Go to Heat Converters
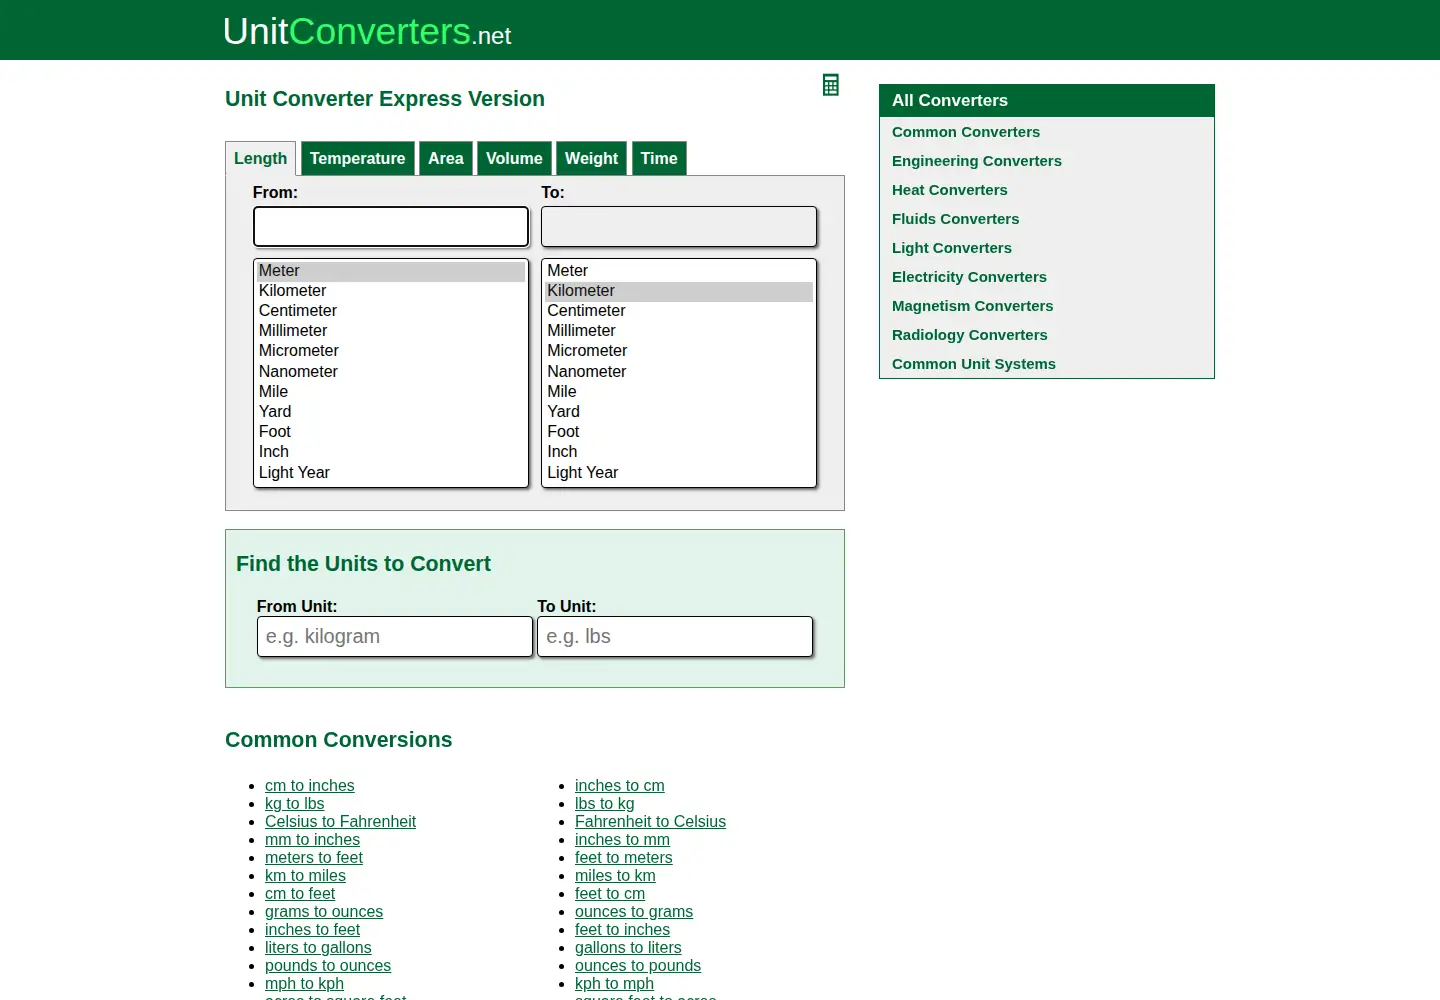Screen dimensions: 1440x1000 950,190
